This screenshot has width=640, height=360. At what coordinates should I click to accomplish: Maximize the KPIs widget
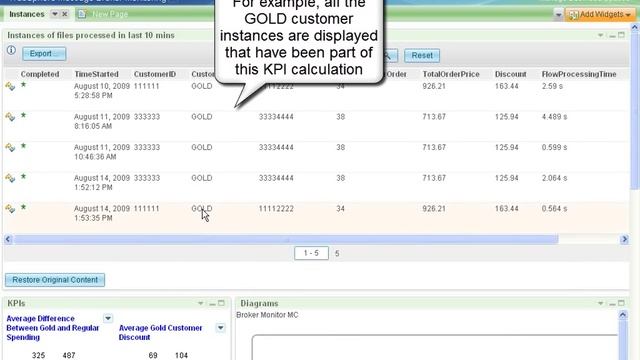click(221, 303)
